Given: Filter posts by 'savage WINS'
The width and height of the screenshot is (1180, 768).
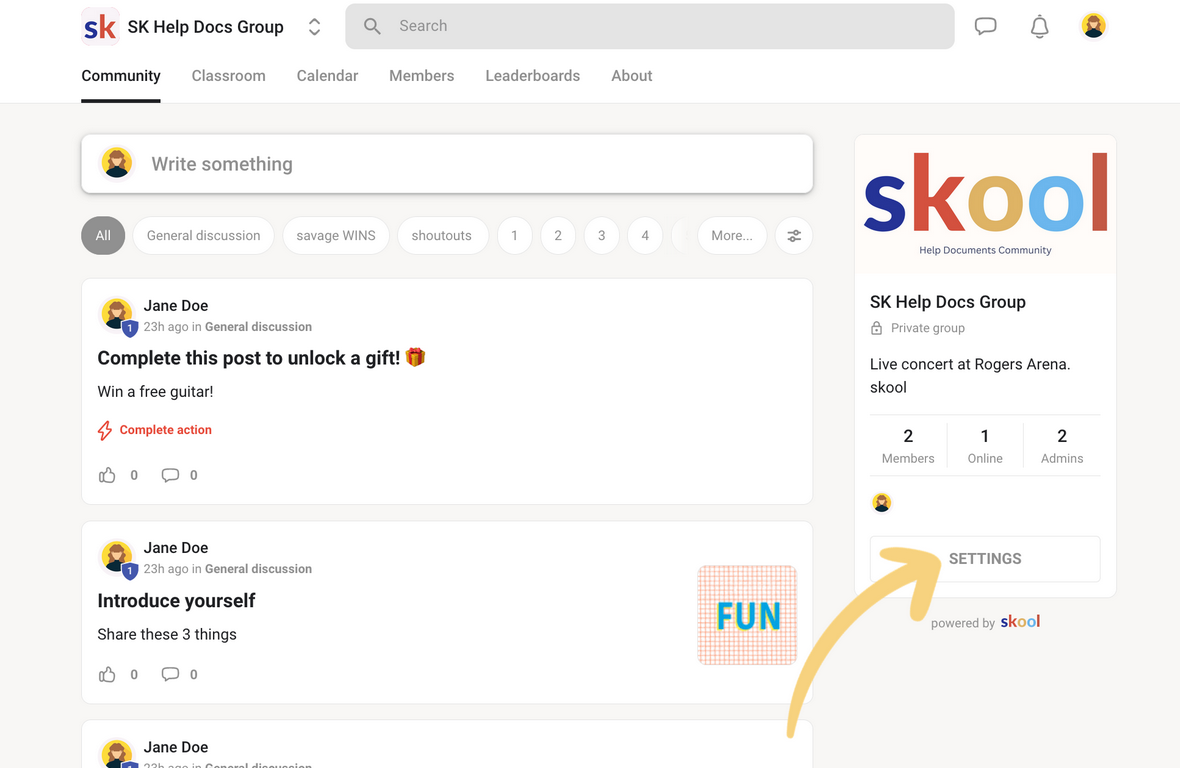Looking at the screenshot, I should [336, 236].
